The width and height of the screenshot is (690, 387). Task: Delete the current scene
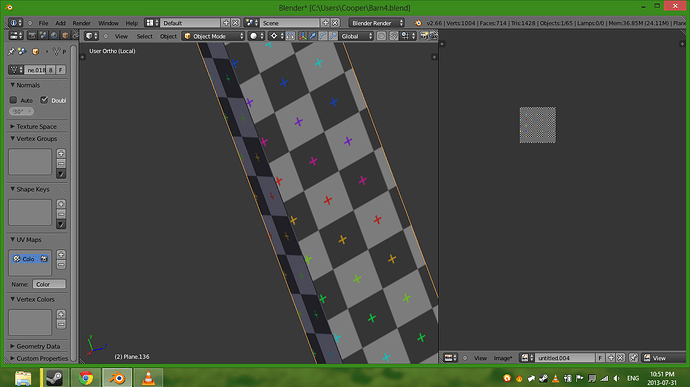point(335,23)
